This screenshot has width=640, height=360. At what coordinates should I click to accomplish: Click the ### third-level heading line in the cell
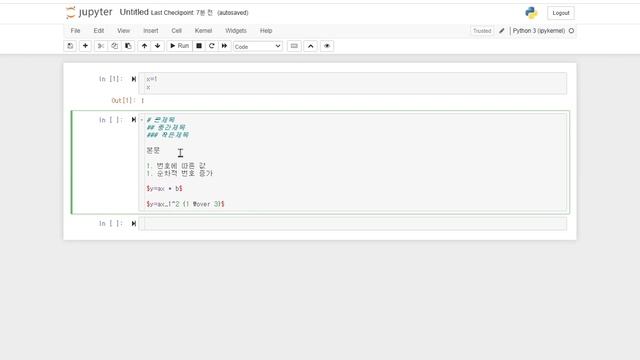[x=168, y=135]
